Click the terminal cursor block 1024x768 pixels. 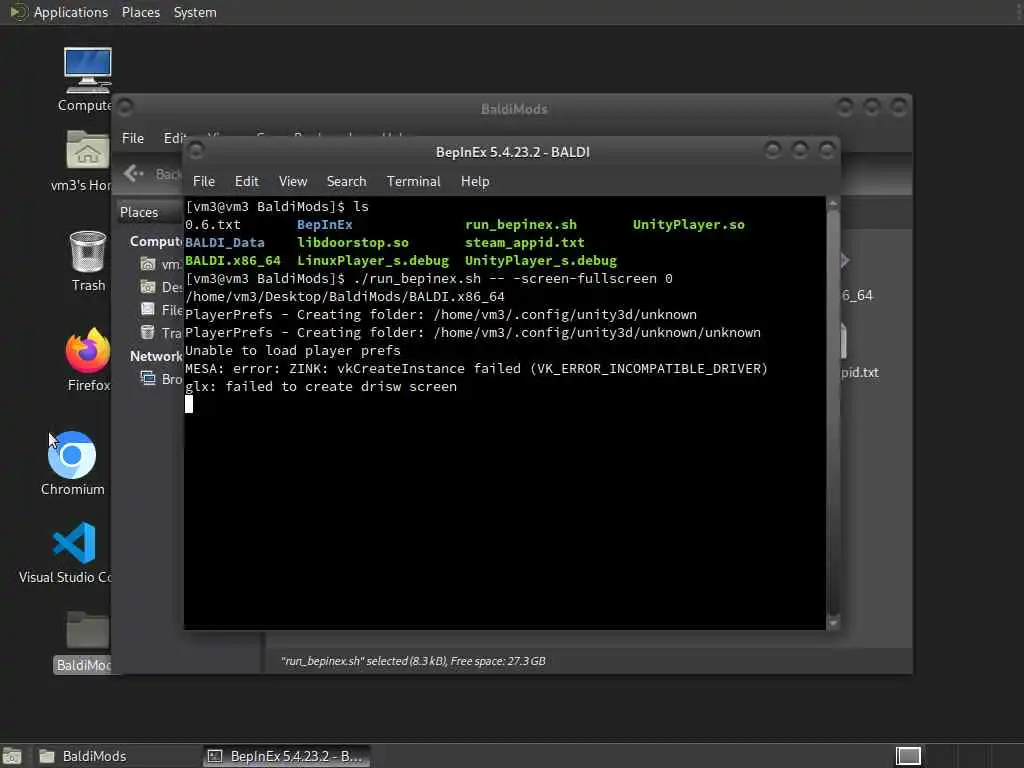point(189,404)
